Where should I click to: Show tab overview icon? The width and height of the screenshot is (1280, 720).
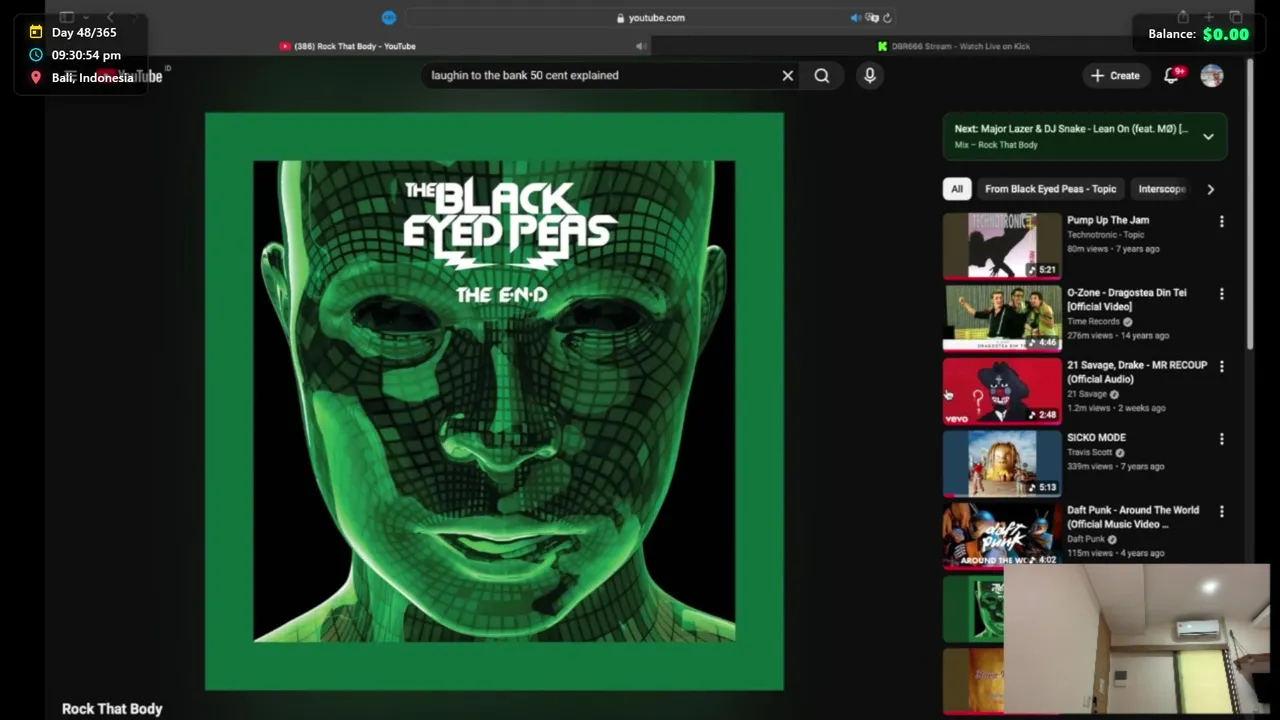(1236, 17)
